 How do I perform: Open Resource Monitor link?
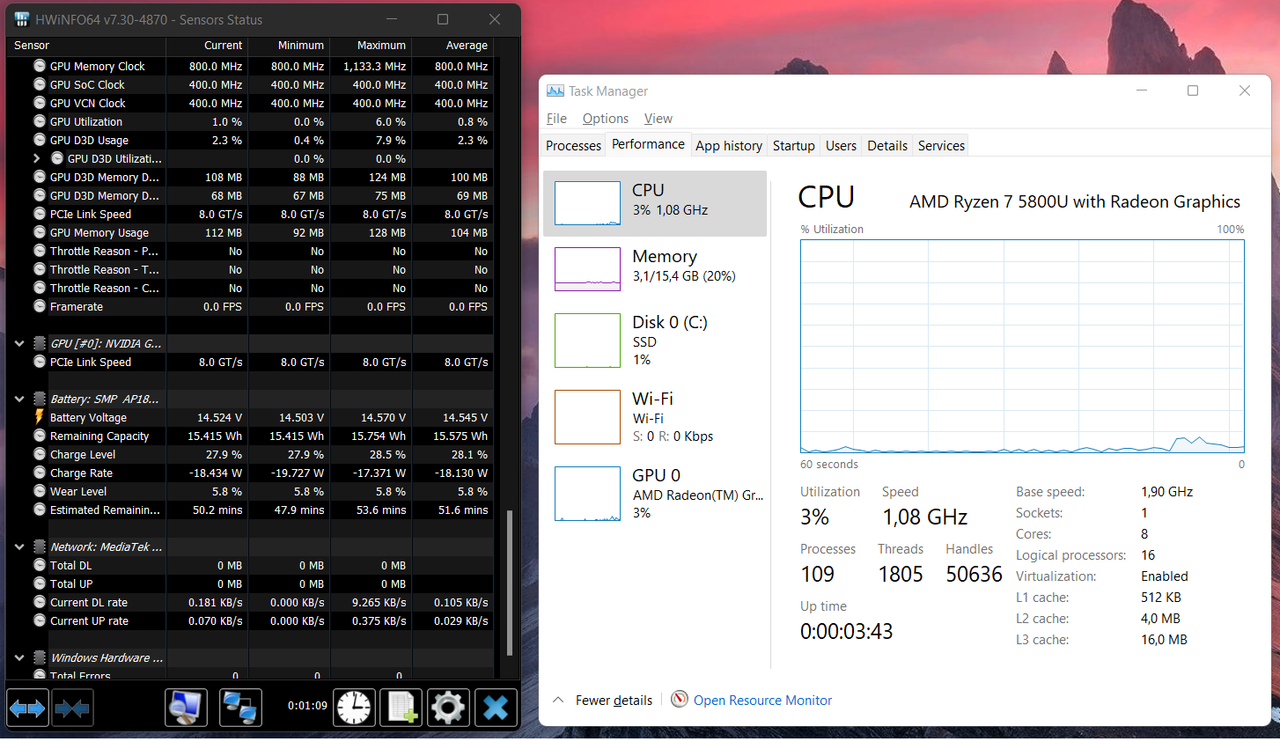763,700
